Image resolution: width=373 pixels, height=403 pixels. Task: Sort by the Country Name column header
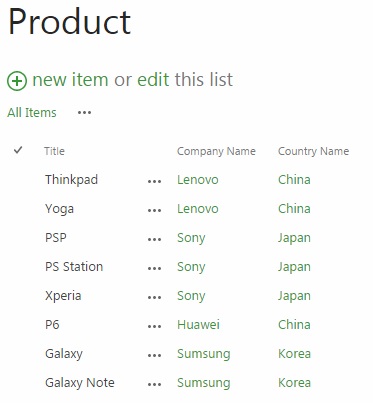tap(313, 151)
